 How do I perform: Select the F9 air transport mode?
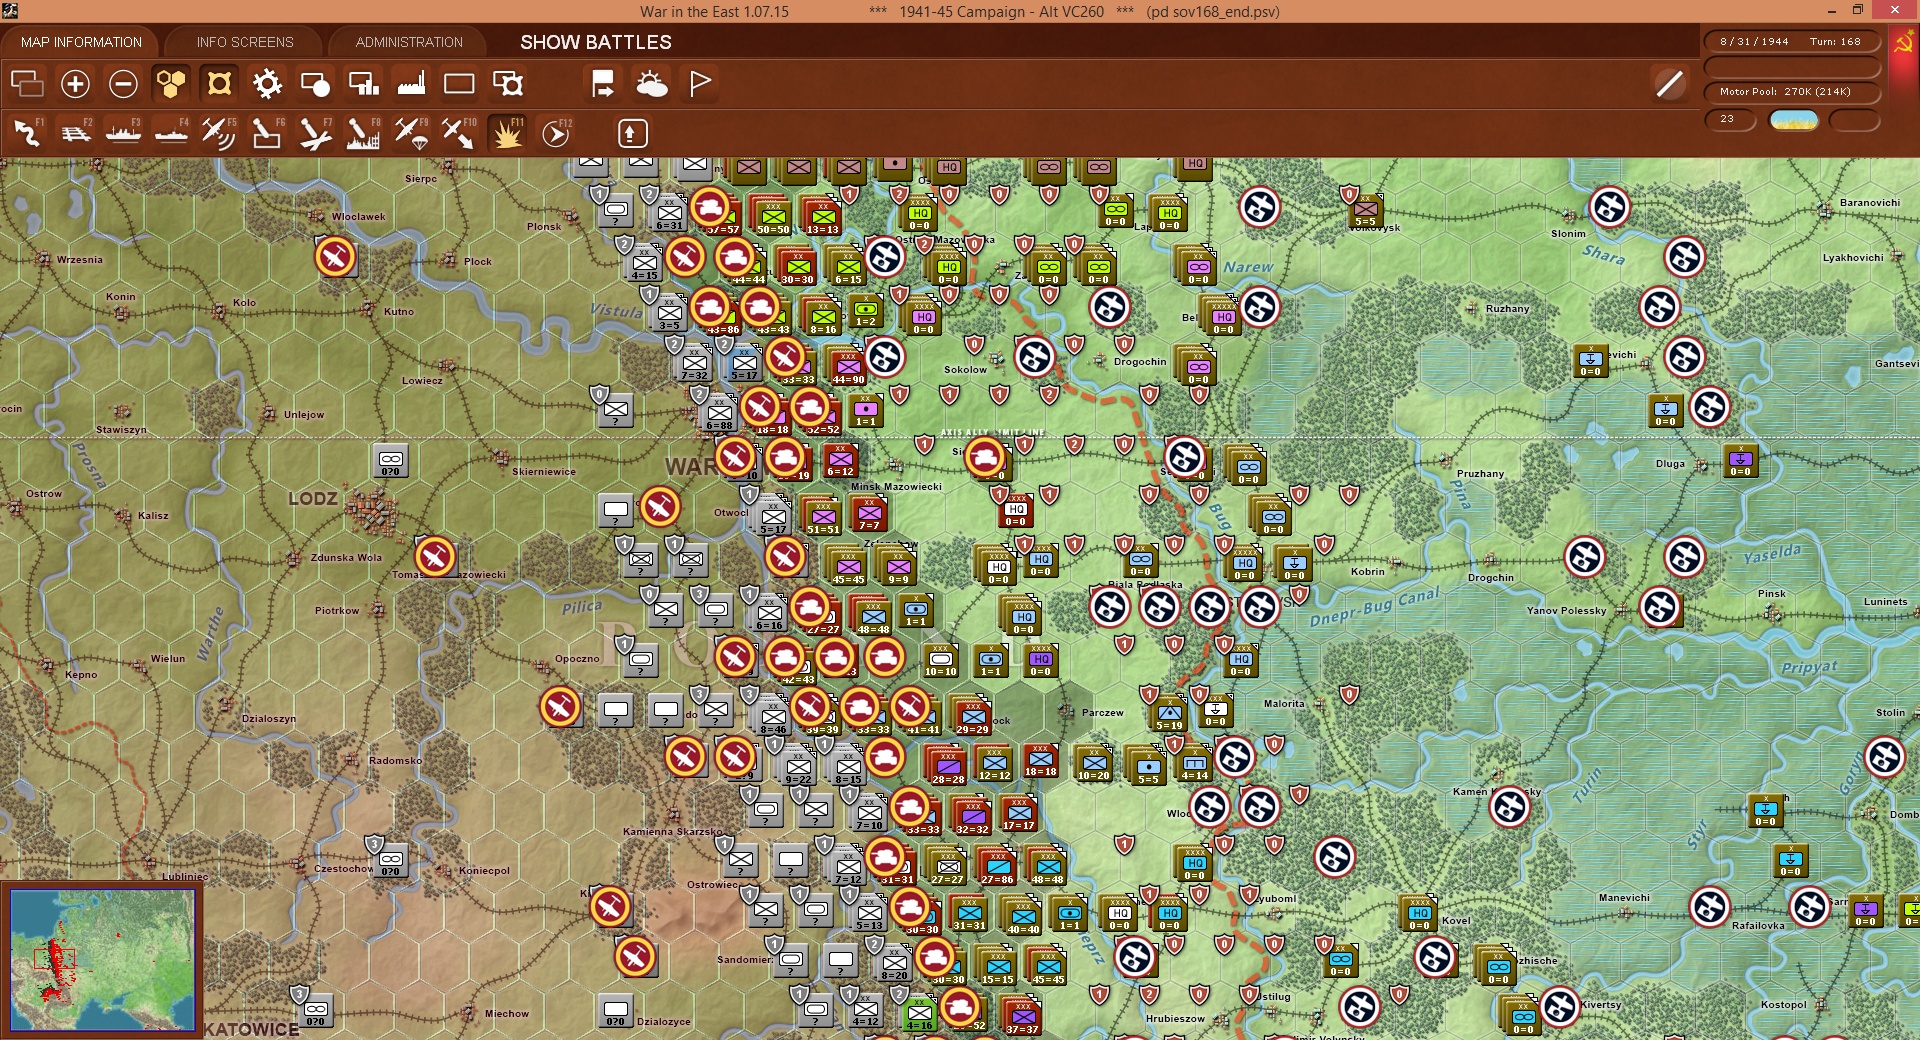click(x=411, y=133)
